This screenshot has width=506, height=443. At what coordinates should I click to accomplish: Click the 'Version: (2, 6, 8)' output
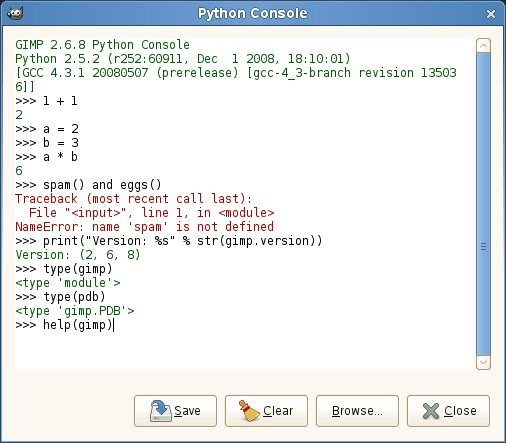coord(78,255)
